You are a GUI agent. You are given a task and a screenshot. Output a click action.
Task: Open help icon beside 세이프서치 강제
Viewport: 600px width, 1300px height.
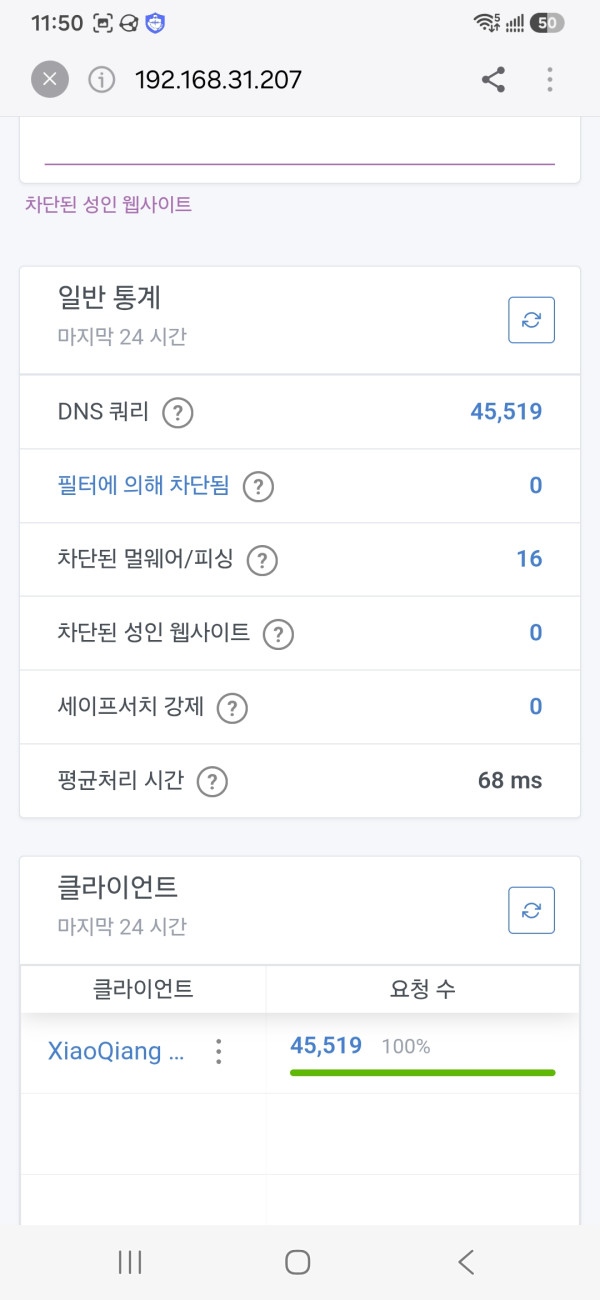[232, 708]
